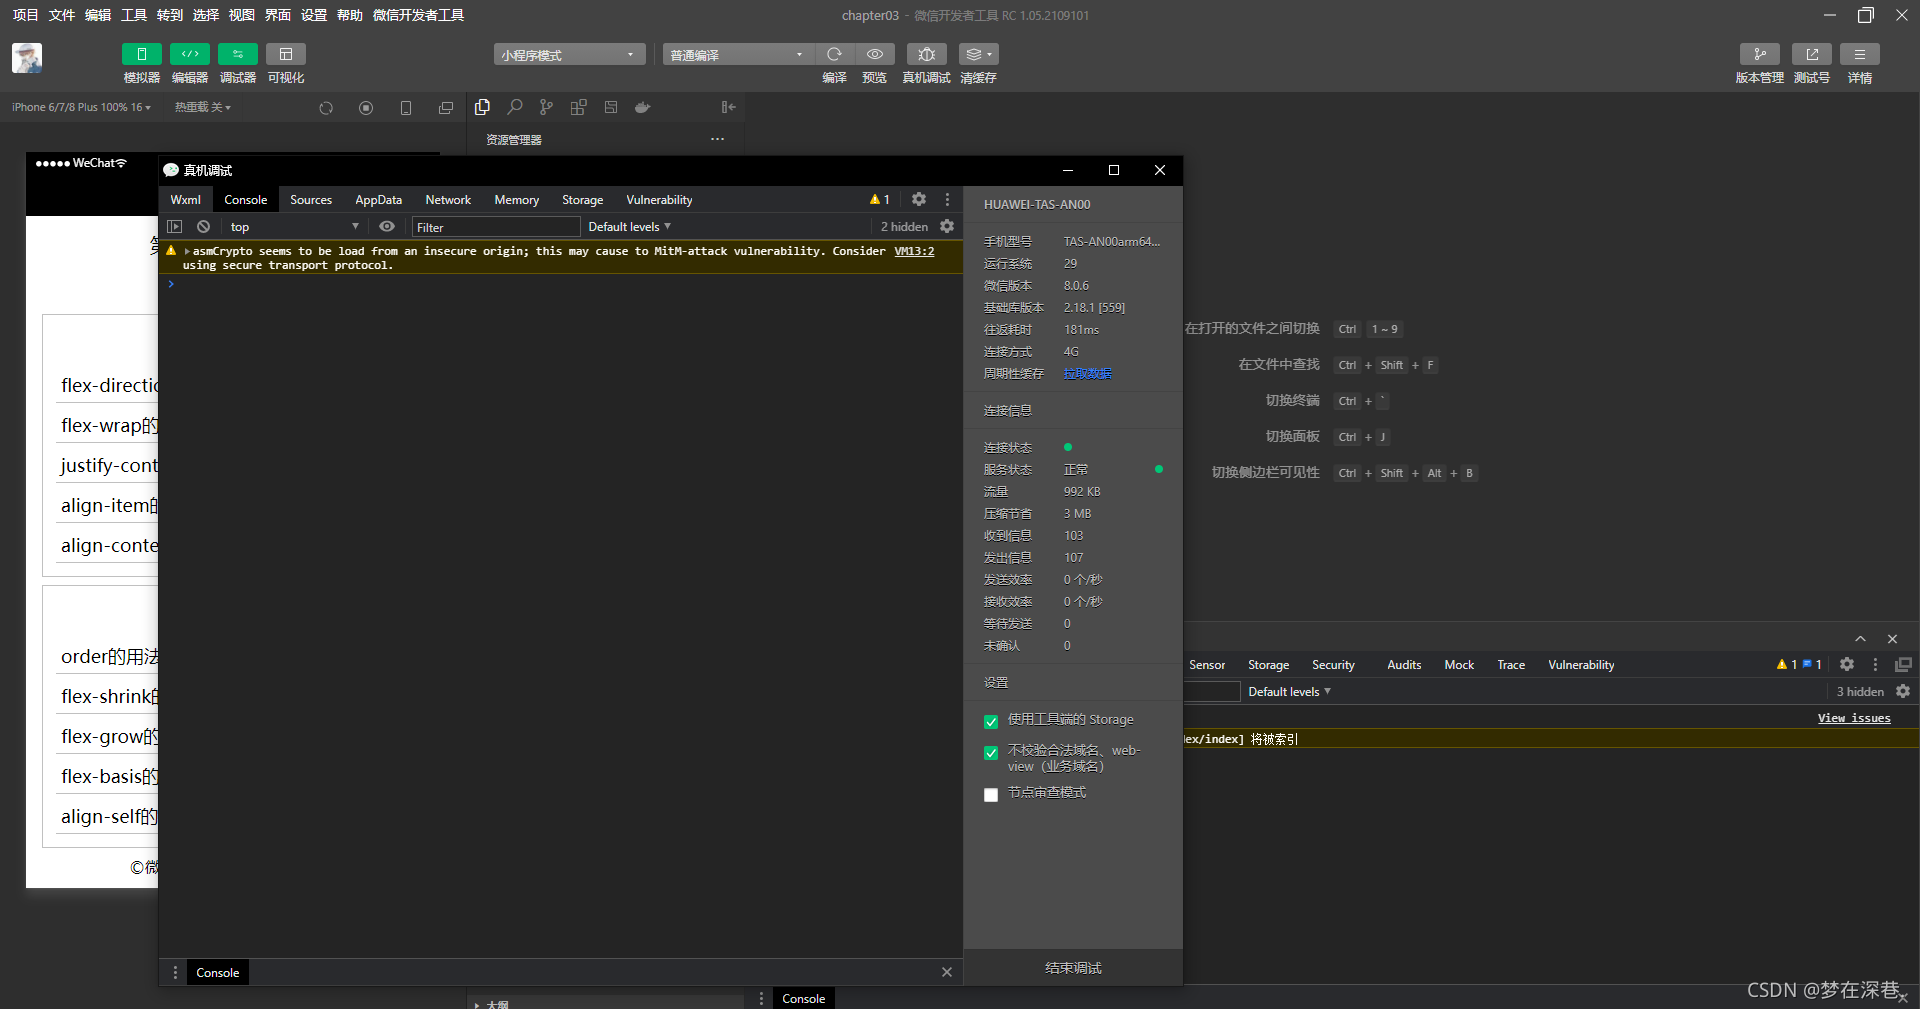Image resolution: width=1920 pixels, height=1009 pixels.
Task: Toggle the 编辑器 editor button
Action: 189,54
